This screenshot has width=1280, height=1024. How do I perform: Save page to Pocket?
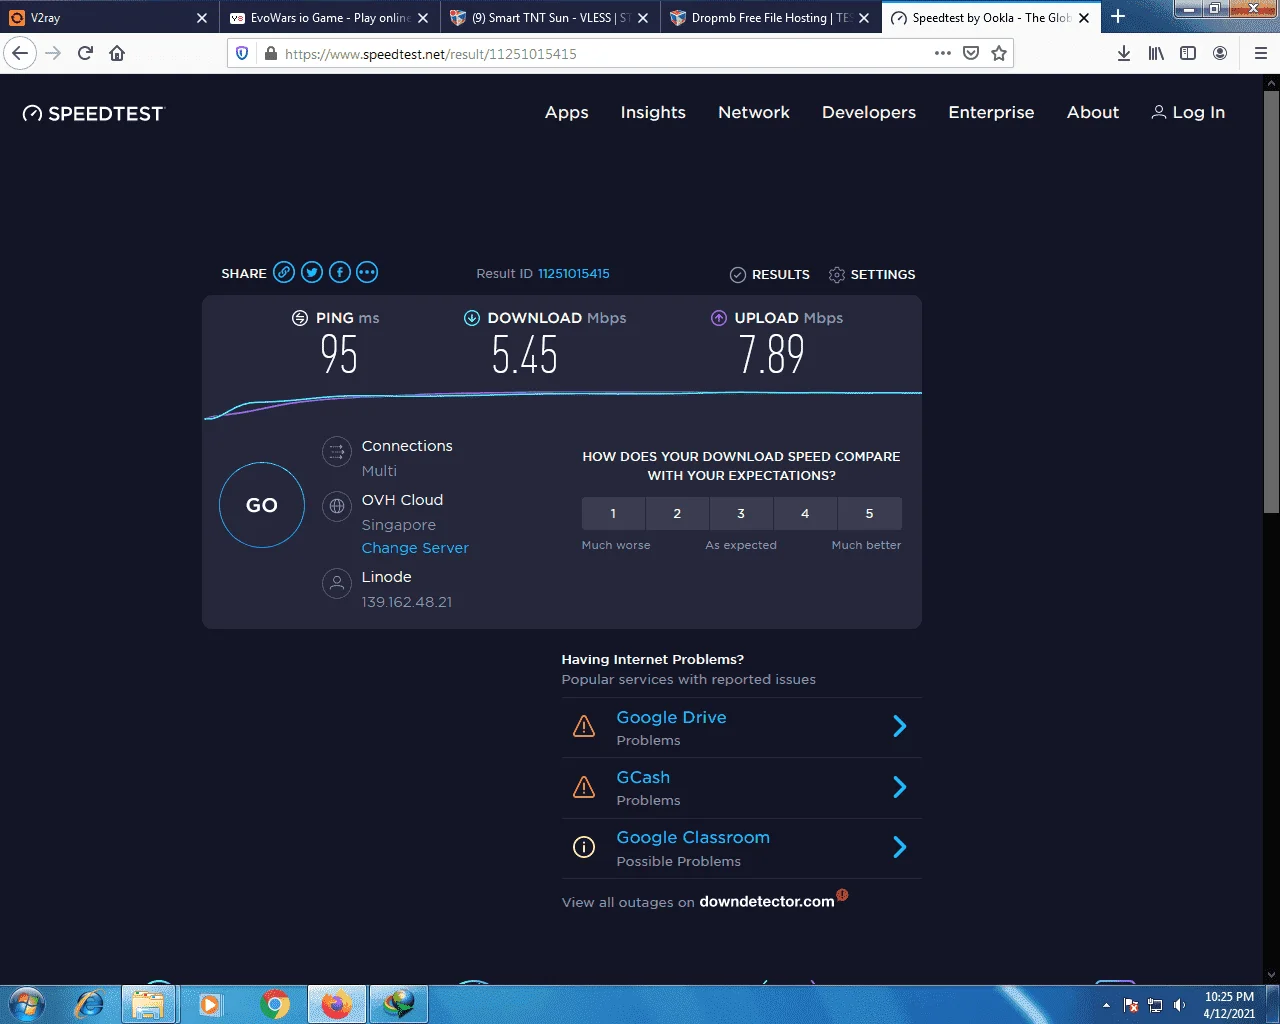pyautogui.click(x=971, y=53)
